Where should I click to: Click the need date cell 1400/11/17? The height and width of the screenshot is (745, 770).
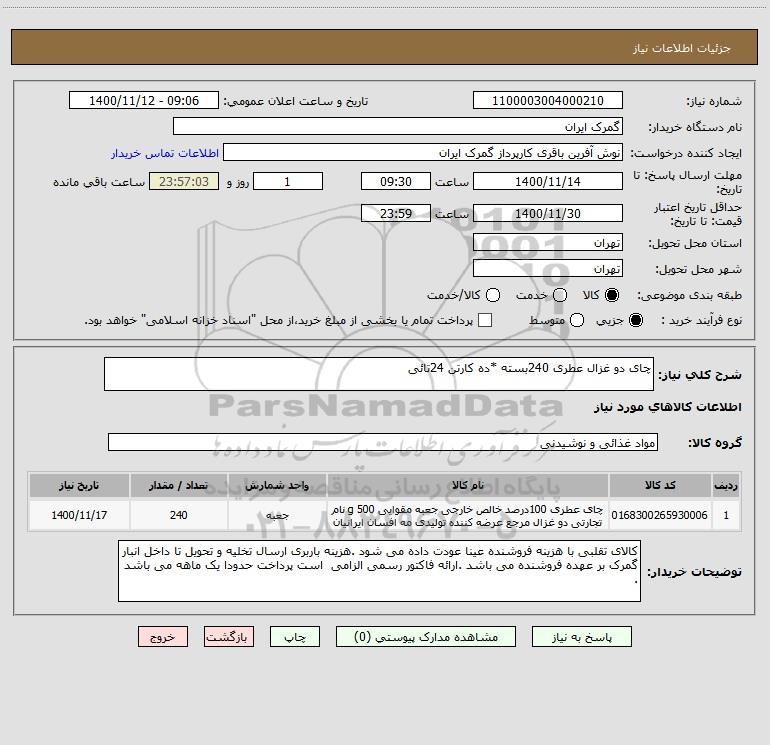tap(79, 515)
